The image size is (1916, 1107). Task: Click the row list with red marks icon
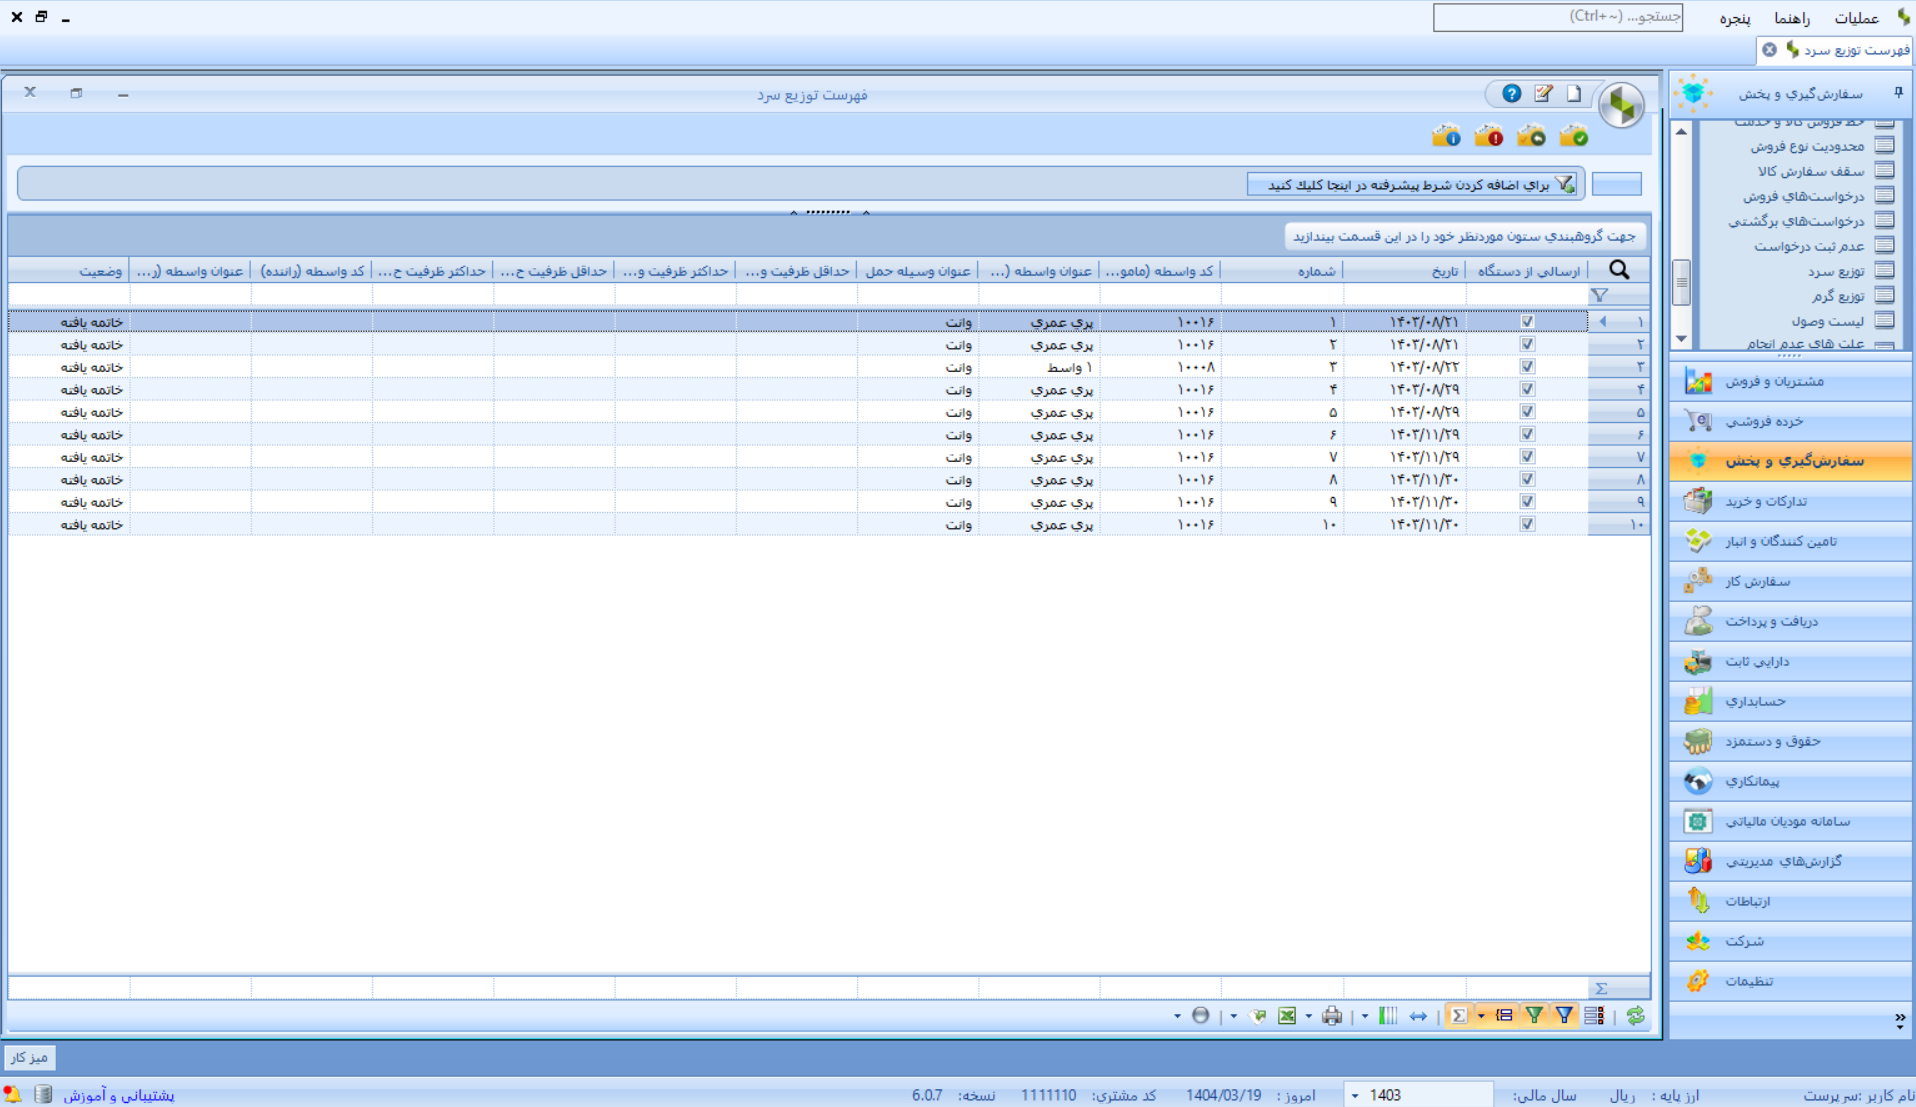pyautogui.click(x=1594, y=1016)
